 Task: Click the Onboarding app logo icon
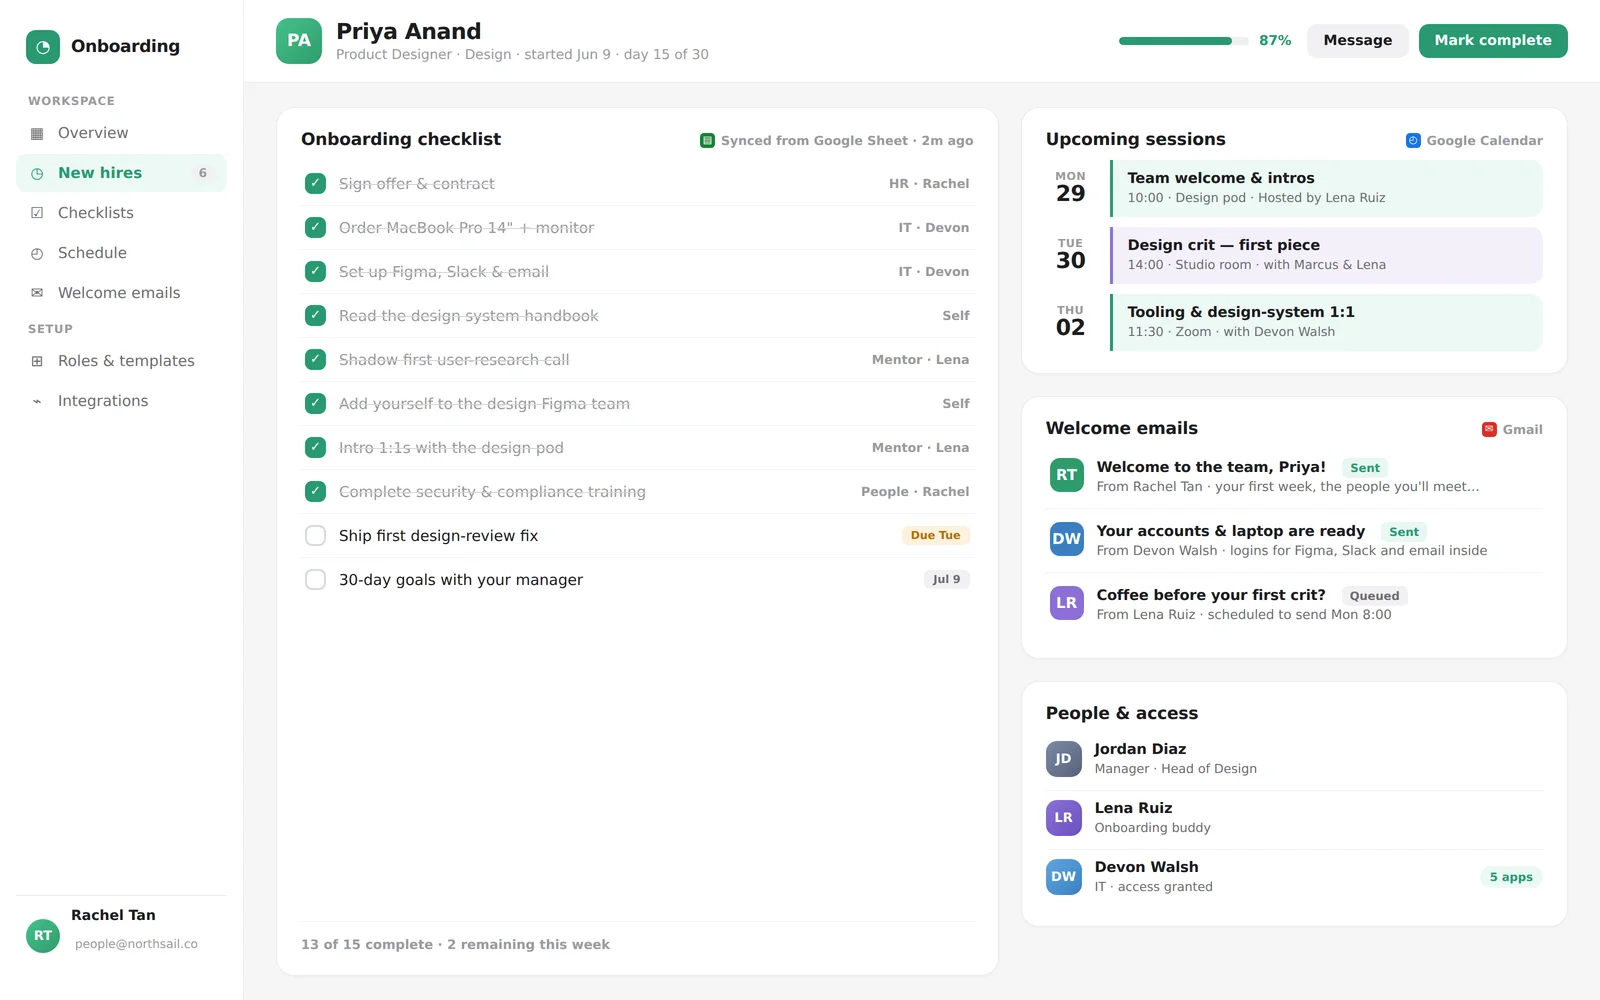click(43, 47)
